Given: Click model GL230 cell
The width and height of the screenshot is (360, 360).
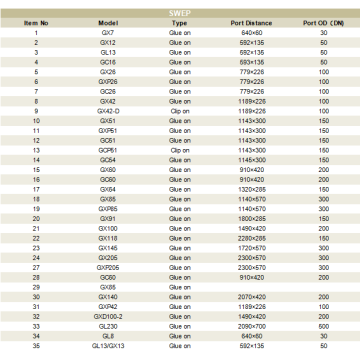Looking at the screenshot, I should point(108,326).
